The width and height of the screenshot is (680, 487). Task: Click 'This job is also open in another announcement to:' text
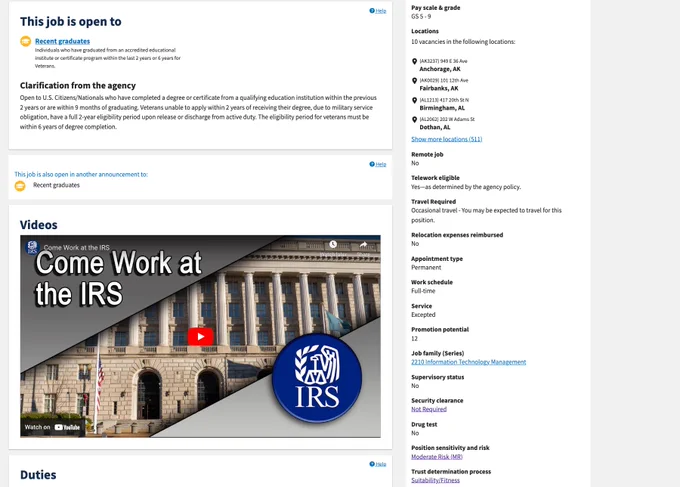[x=81, y=174]
